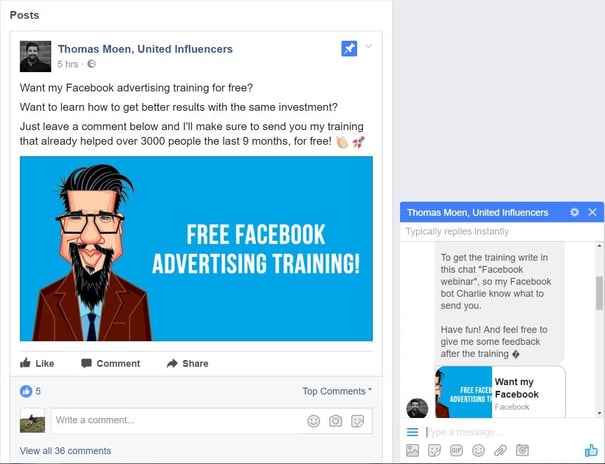
Task: View all 36 comments link
Action: (65, 451)
